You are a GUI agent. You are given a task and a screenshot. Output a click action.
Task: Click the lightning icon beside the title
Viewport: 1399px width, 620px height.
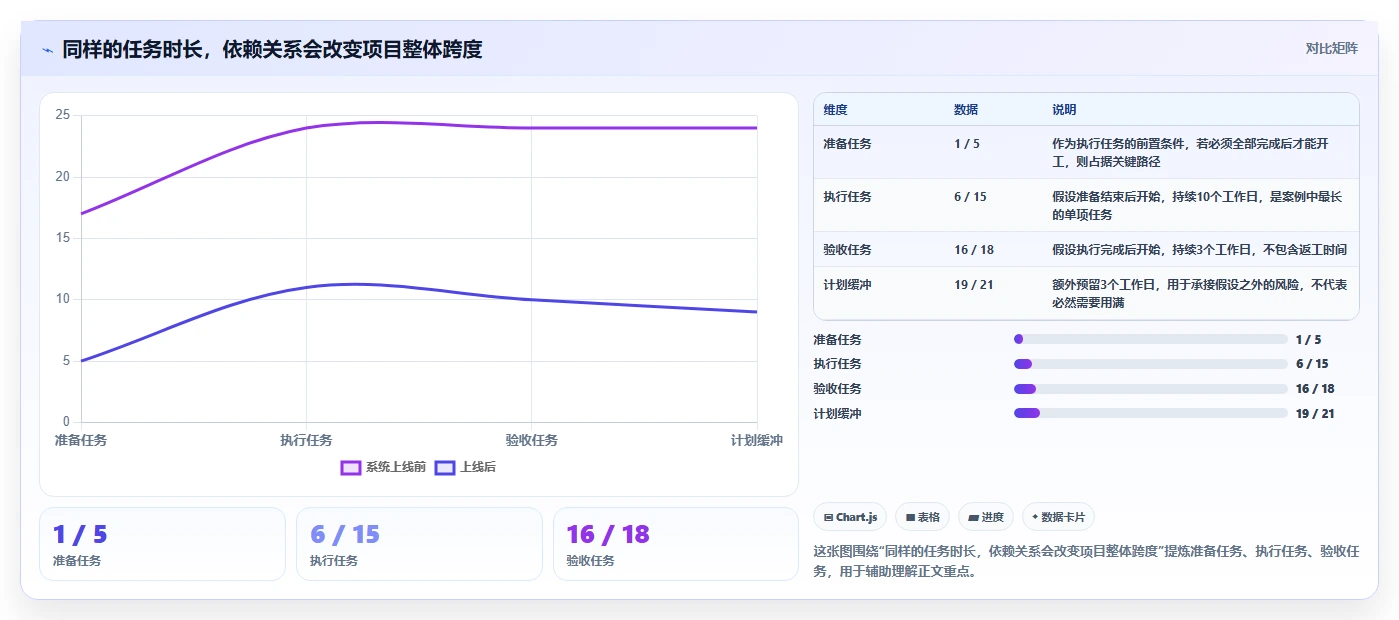(48, 50)
